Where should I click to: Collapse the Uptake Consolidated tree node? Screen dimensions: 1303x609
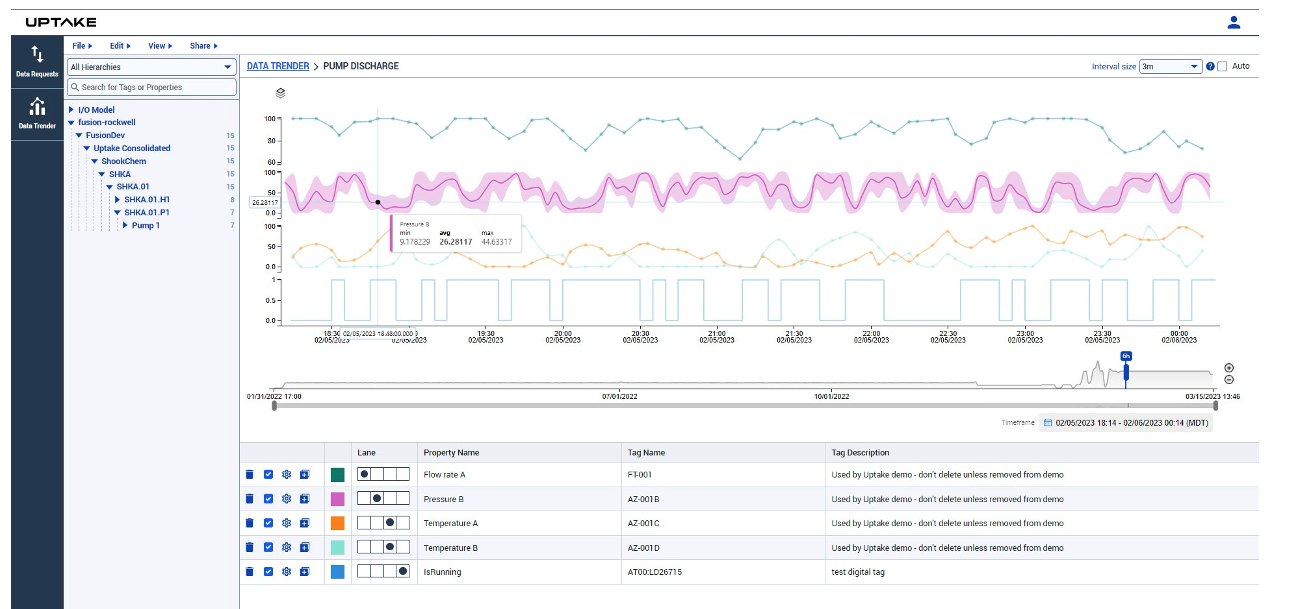tap(87, 148)
